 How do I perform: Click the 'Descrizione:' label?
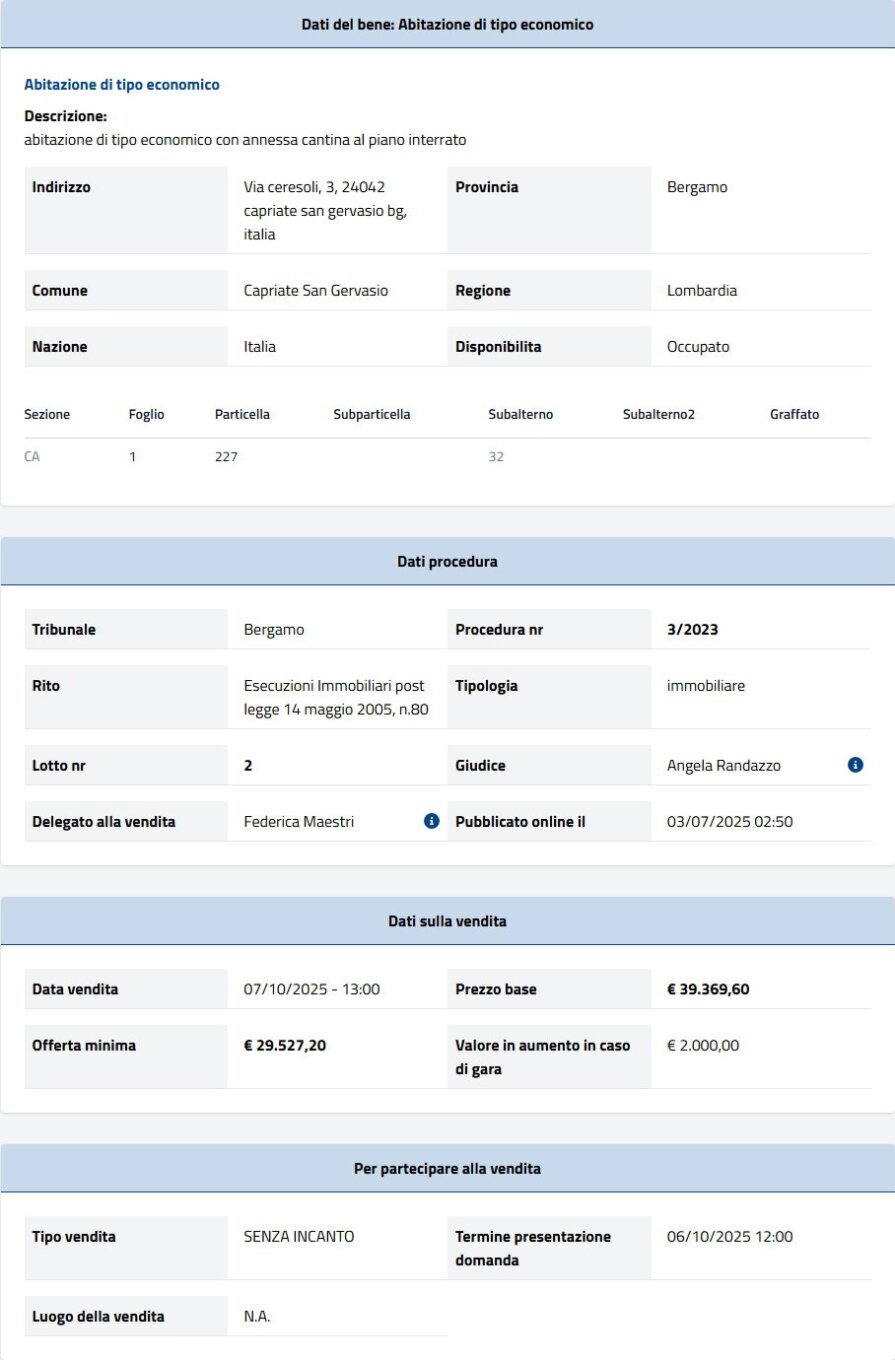tap(65, 116)
